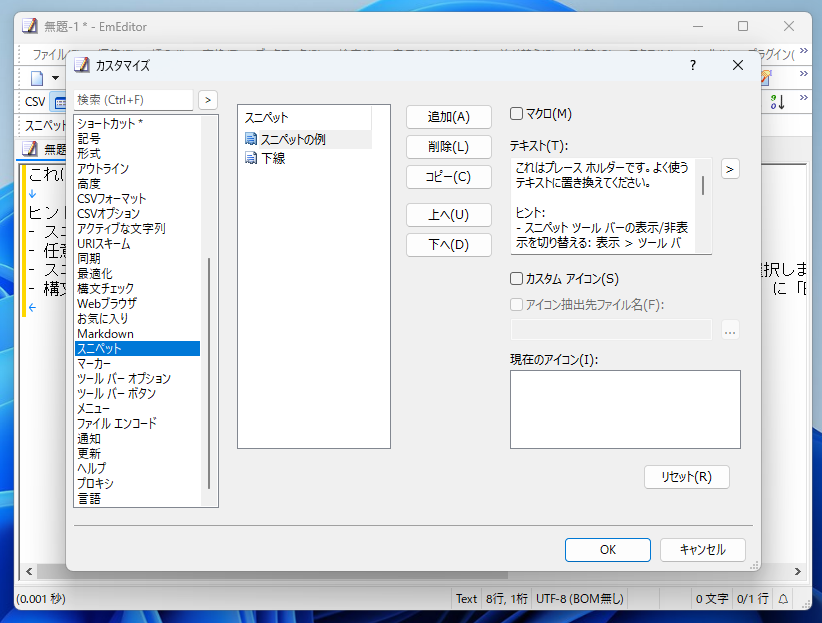
Task: Select メニュー category
Action: click(137, 409)
